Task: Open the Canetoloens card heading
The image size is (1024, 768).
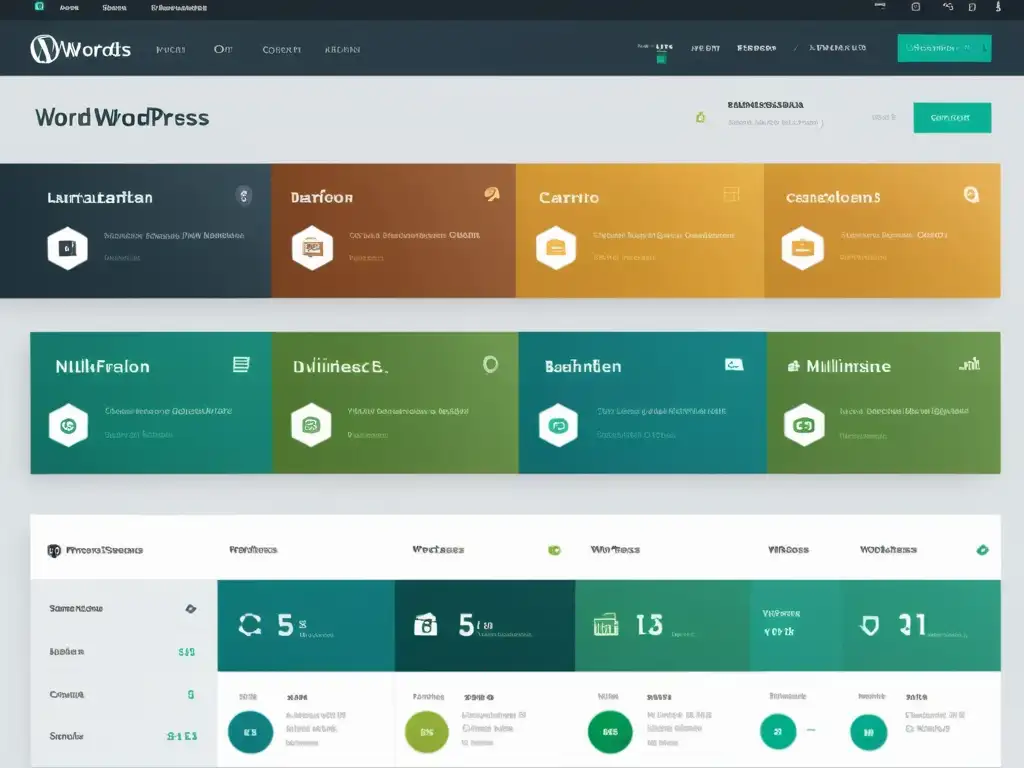Action: tap(833, 197)
